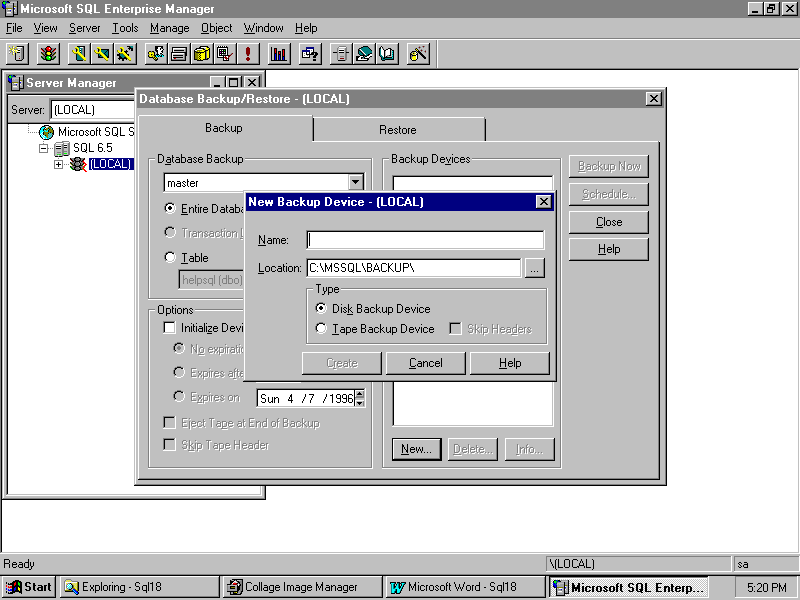Switch to the Restore tab
Screen dimensions: 800x600
point(397,129)
